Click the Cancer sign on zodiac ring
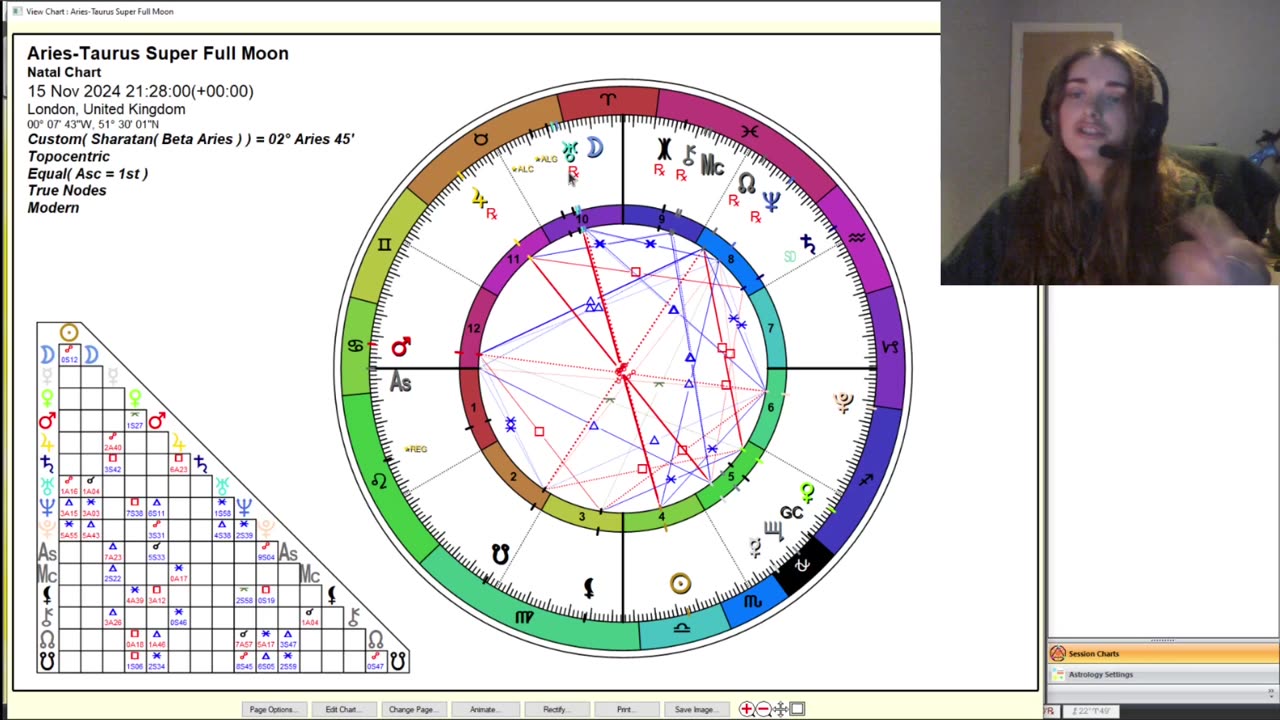 click(355, 346)
